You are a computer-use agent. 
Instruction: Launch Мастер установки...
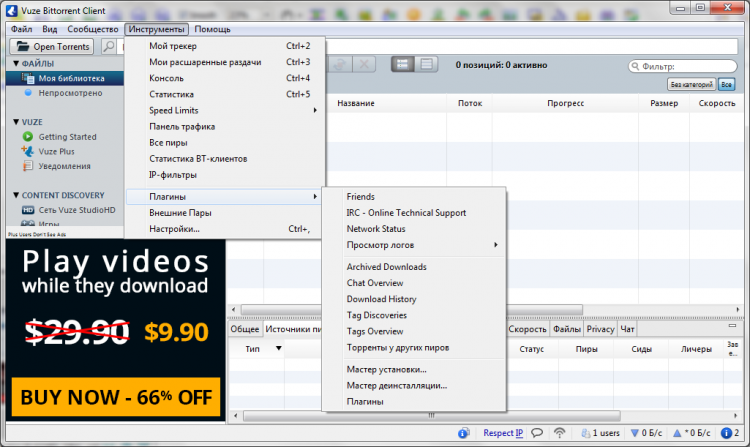click(x=414, y=370)
